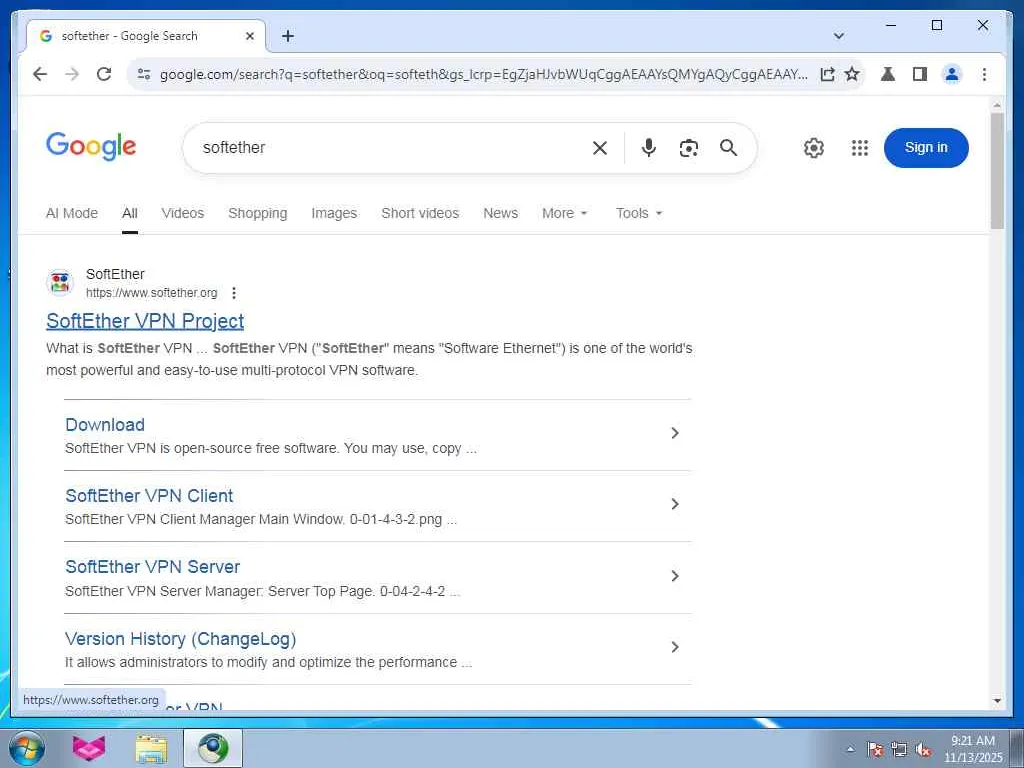Image resolution: width=1024 pixels, height=768 pixels.
Task: Click the address bar URL
Action: [x=483, y=74]
